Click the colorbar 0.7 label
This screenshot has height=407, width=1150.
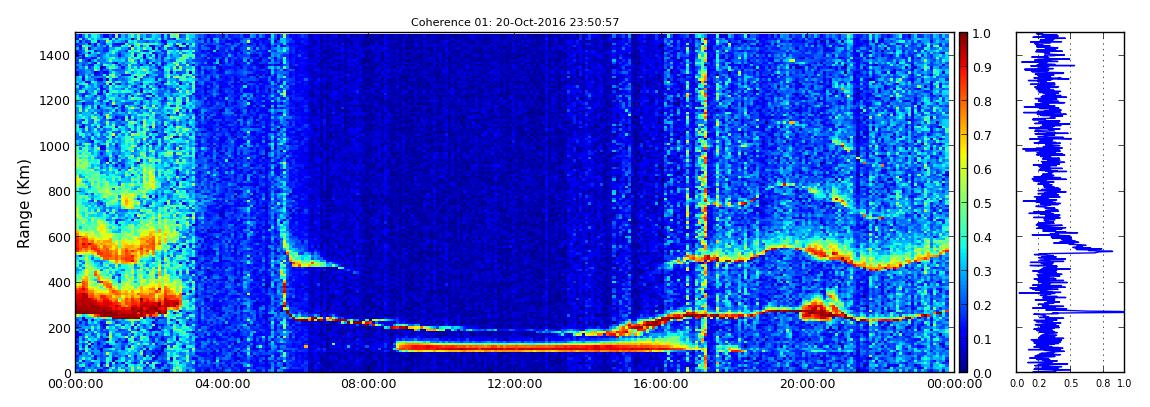point(981,136)
